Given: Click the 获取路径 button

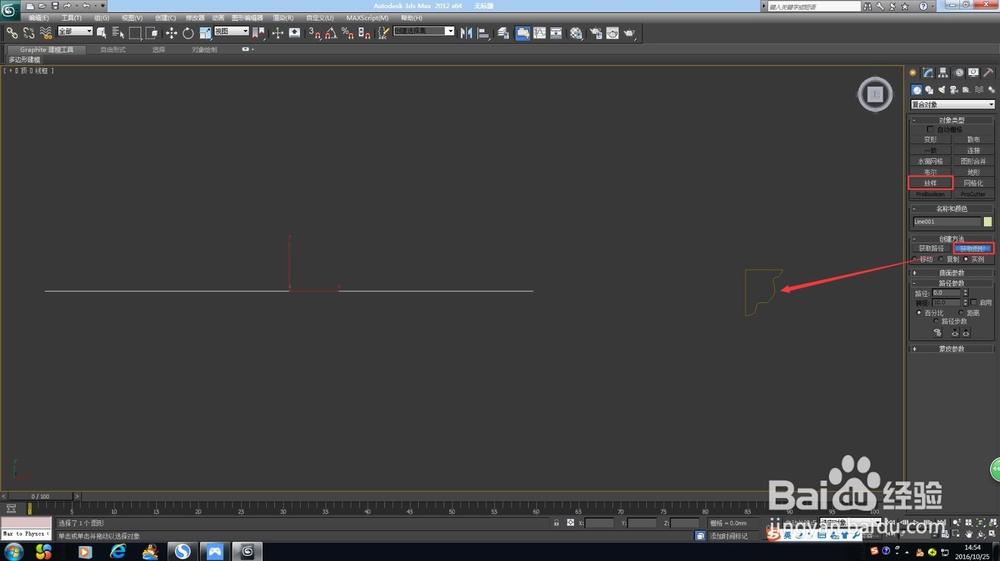Looking at the screenshot, I should [931, 249].
